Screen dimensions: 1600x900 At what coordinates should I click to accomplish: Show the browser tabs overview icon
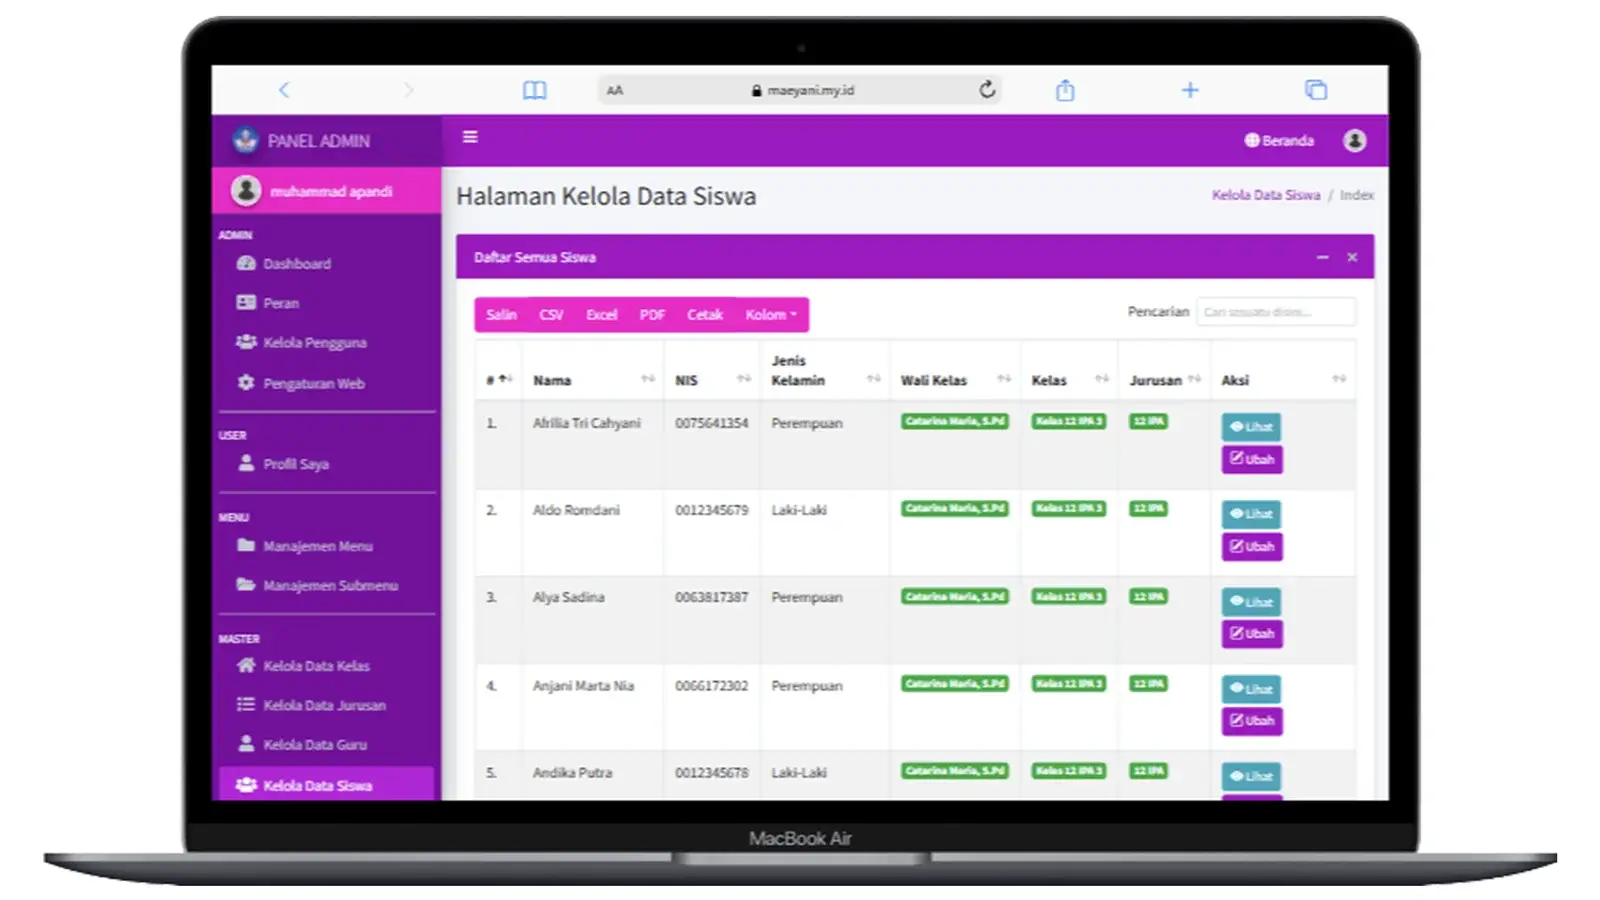tap(1315, 90)
